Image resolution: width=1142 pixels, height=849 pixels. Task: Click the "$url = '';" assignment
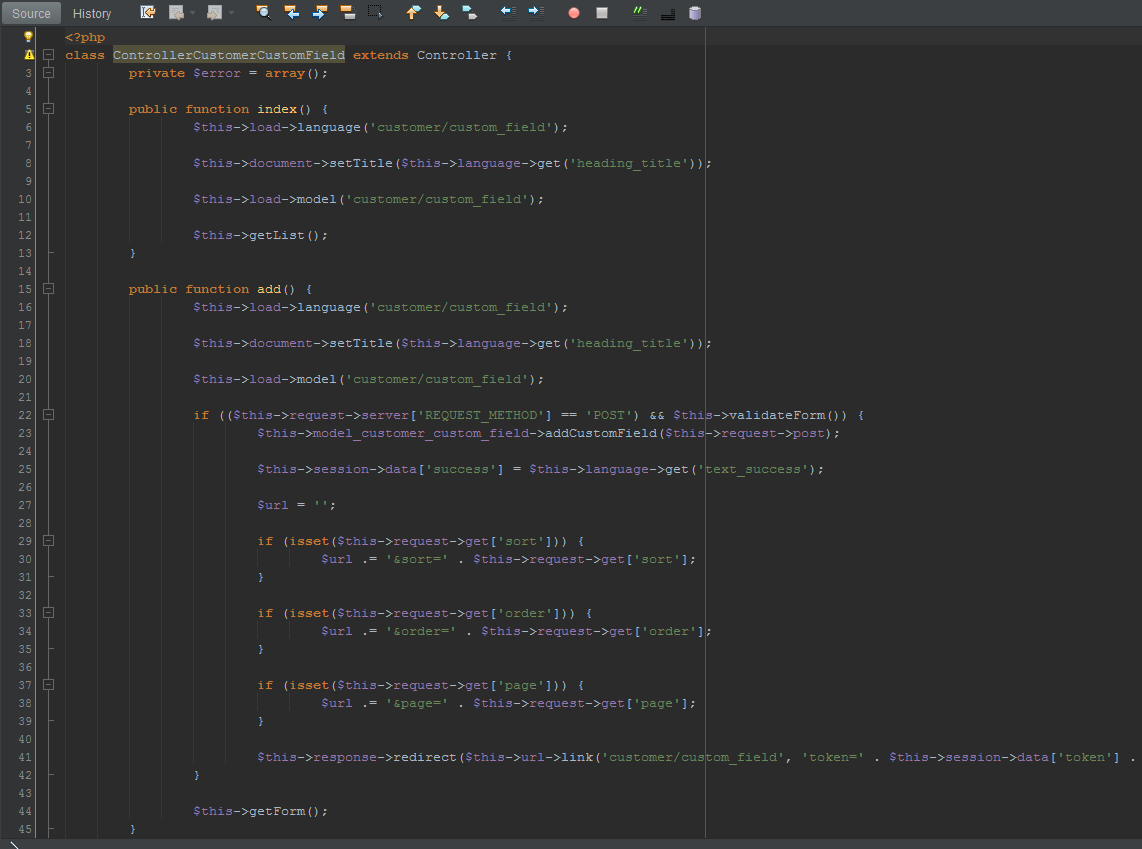pyautogui.click(x=296, y=505)
